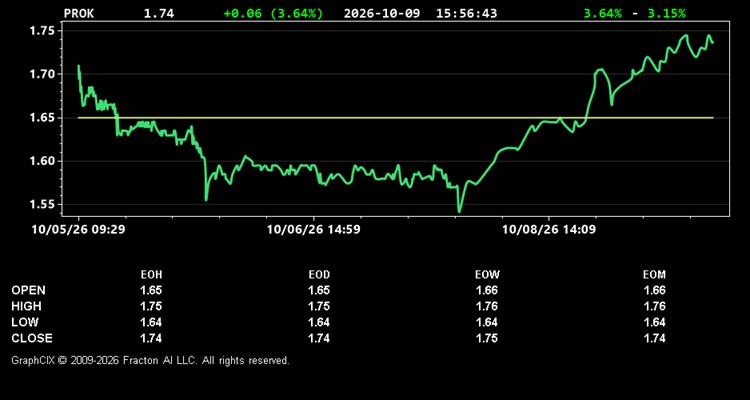
Task: Click the EOD column header
Action: [319, 275]
